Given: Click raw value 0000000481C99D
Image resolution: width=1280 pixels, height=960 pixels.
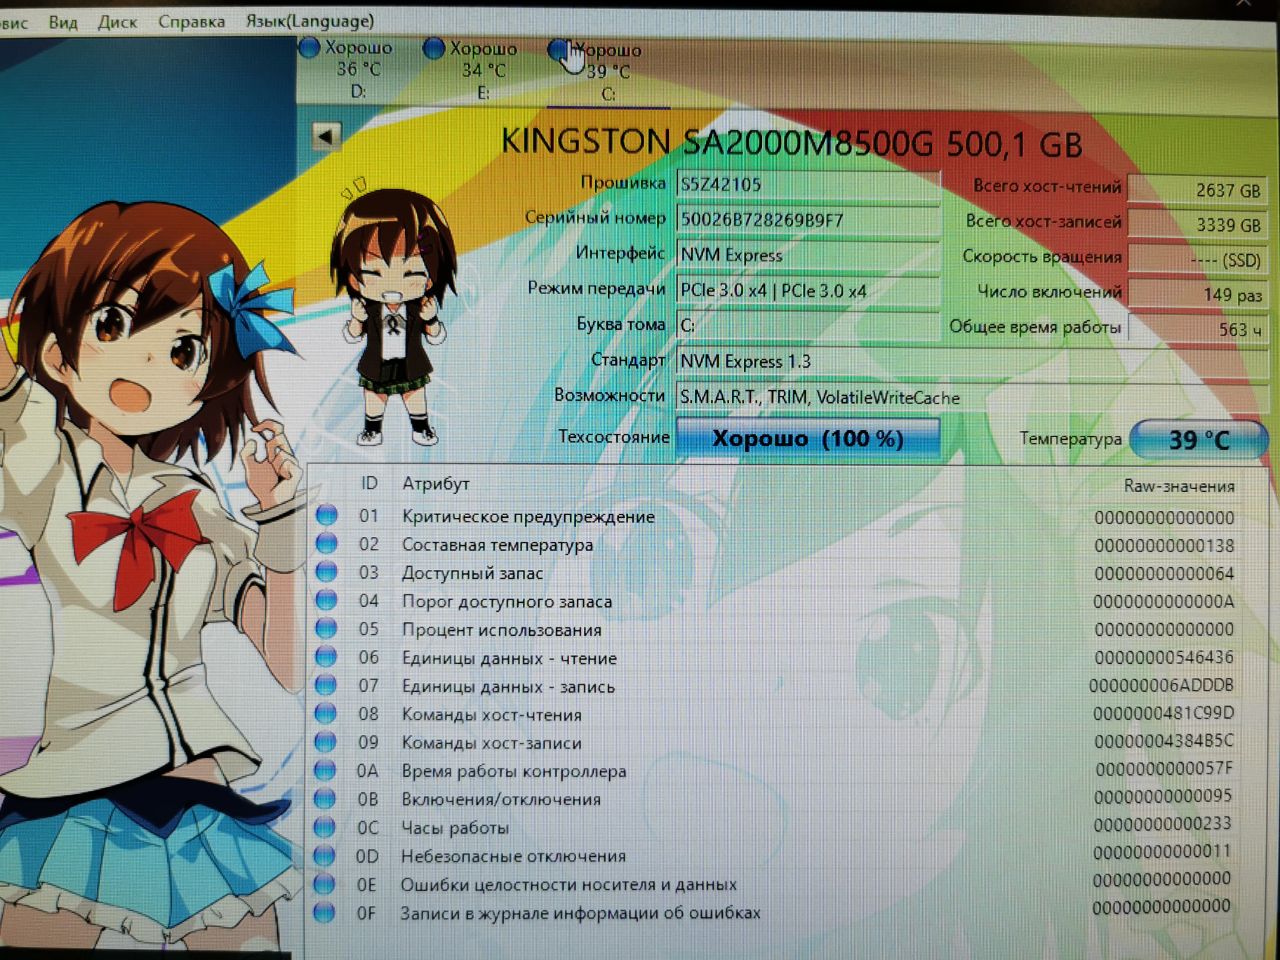Looking at the screenshot, I should (1164, 713).
